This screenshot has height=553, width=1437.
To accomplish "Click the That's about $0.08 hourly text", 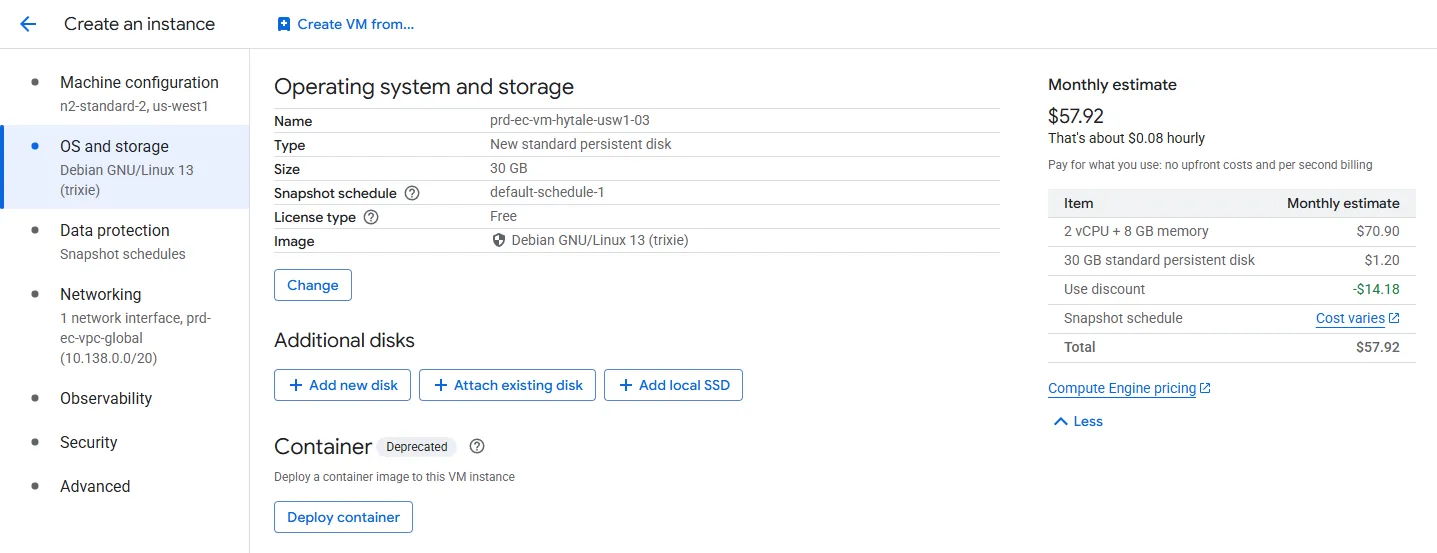I will pos(1126,138).
